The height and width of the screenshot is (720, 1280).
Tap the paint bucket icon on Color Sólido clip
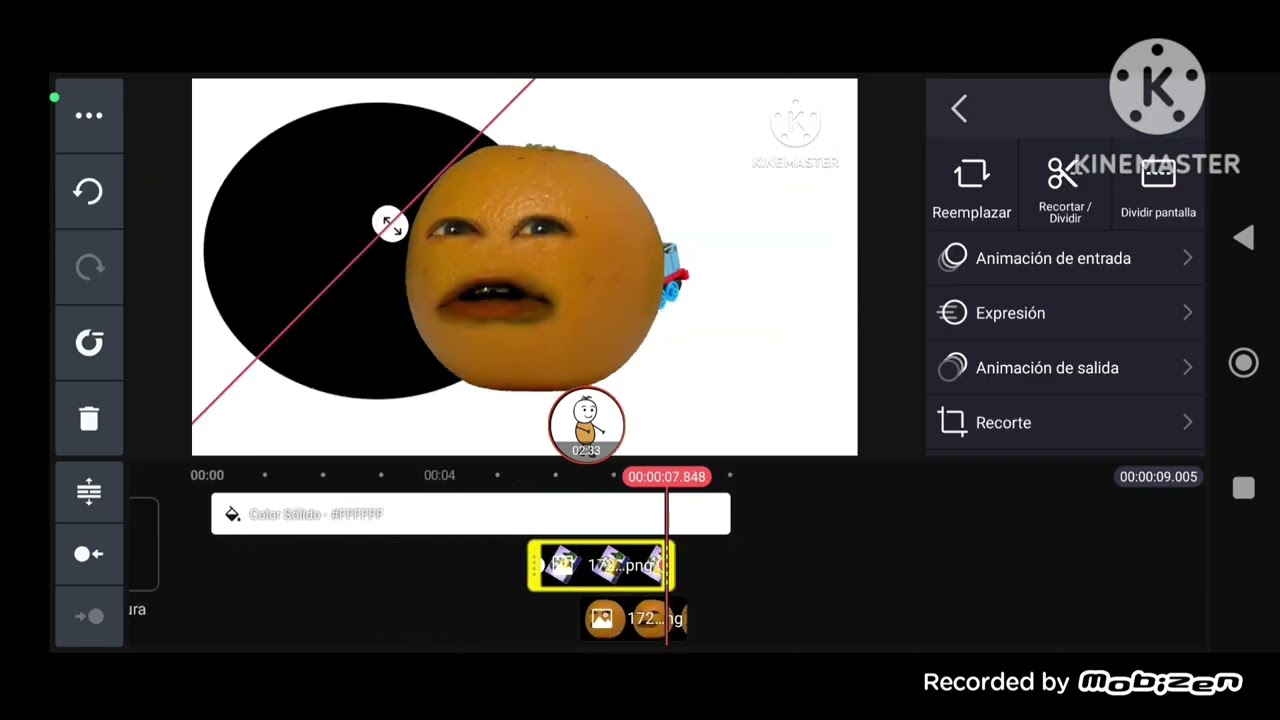[232, 514]
